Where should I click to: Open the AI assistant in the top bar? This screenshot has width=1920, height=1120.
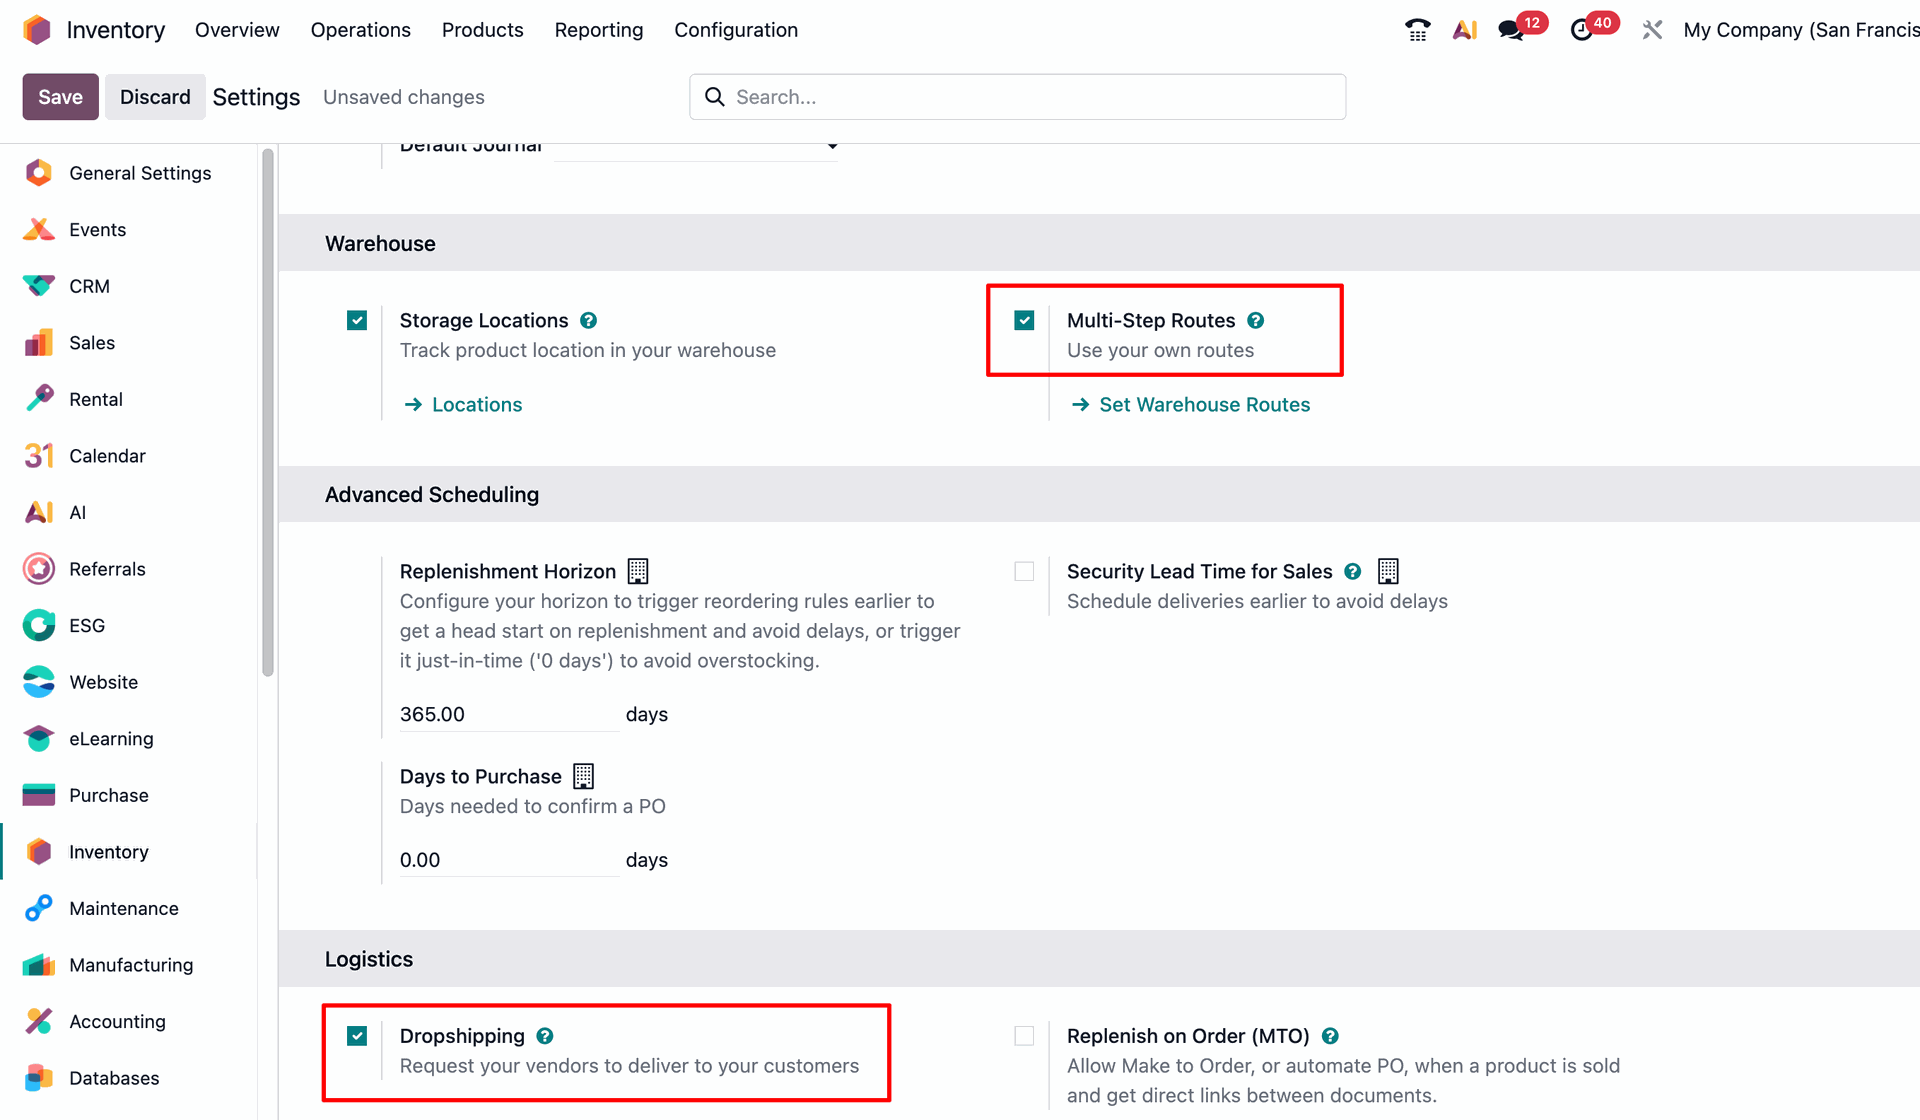(x=1464, y=29)
